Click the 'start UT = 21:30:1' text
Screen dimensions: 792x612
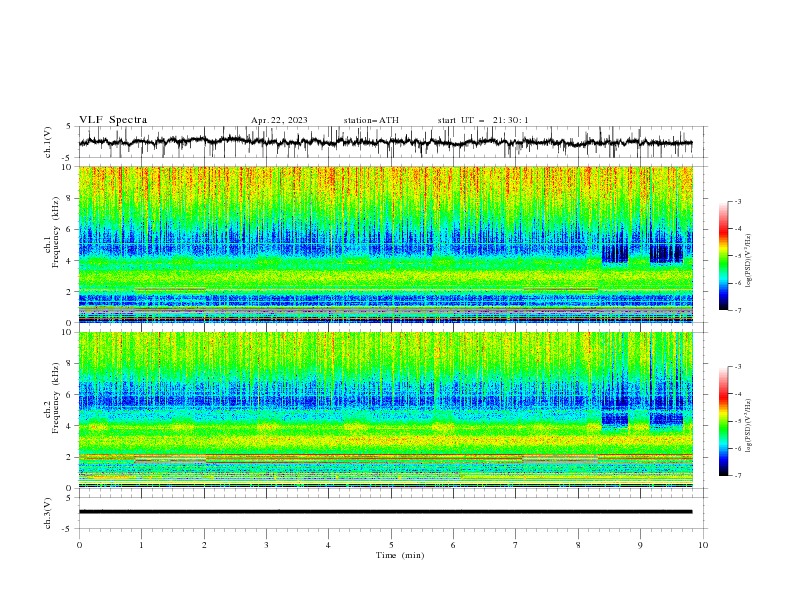pos(483,120)
